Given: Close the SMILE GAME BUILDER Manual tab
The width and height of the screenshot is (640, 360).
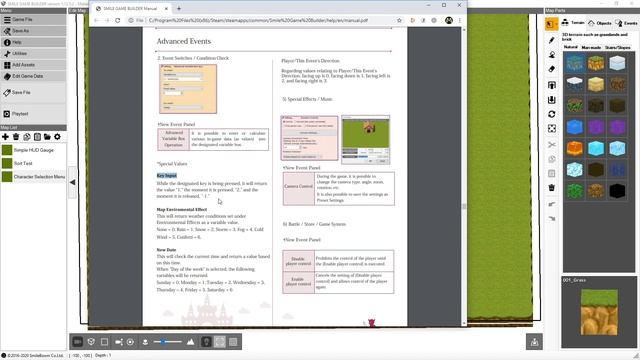Looking at the screenshot, I should (166, 9).
